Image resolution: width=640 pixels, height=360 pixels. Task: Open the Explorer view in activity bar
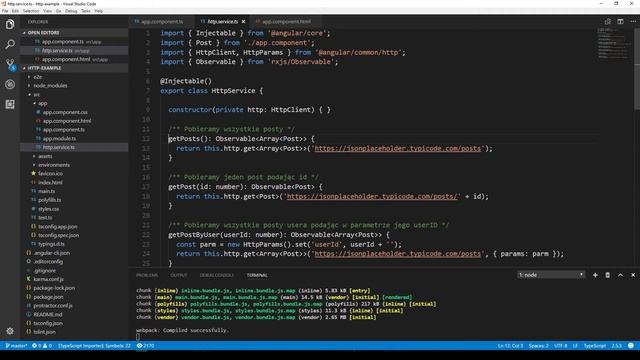10,24
